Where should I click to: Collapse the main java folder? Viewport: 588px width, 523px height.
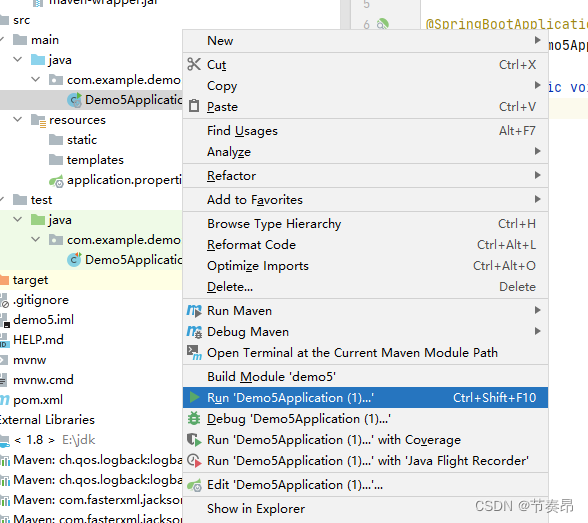pos(17,59)
